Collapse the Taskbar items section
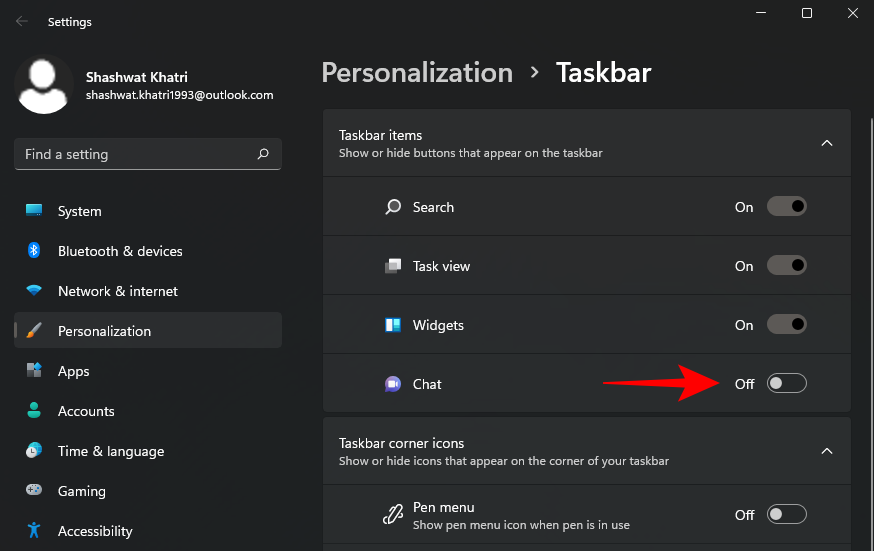 827,143
